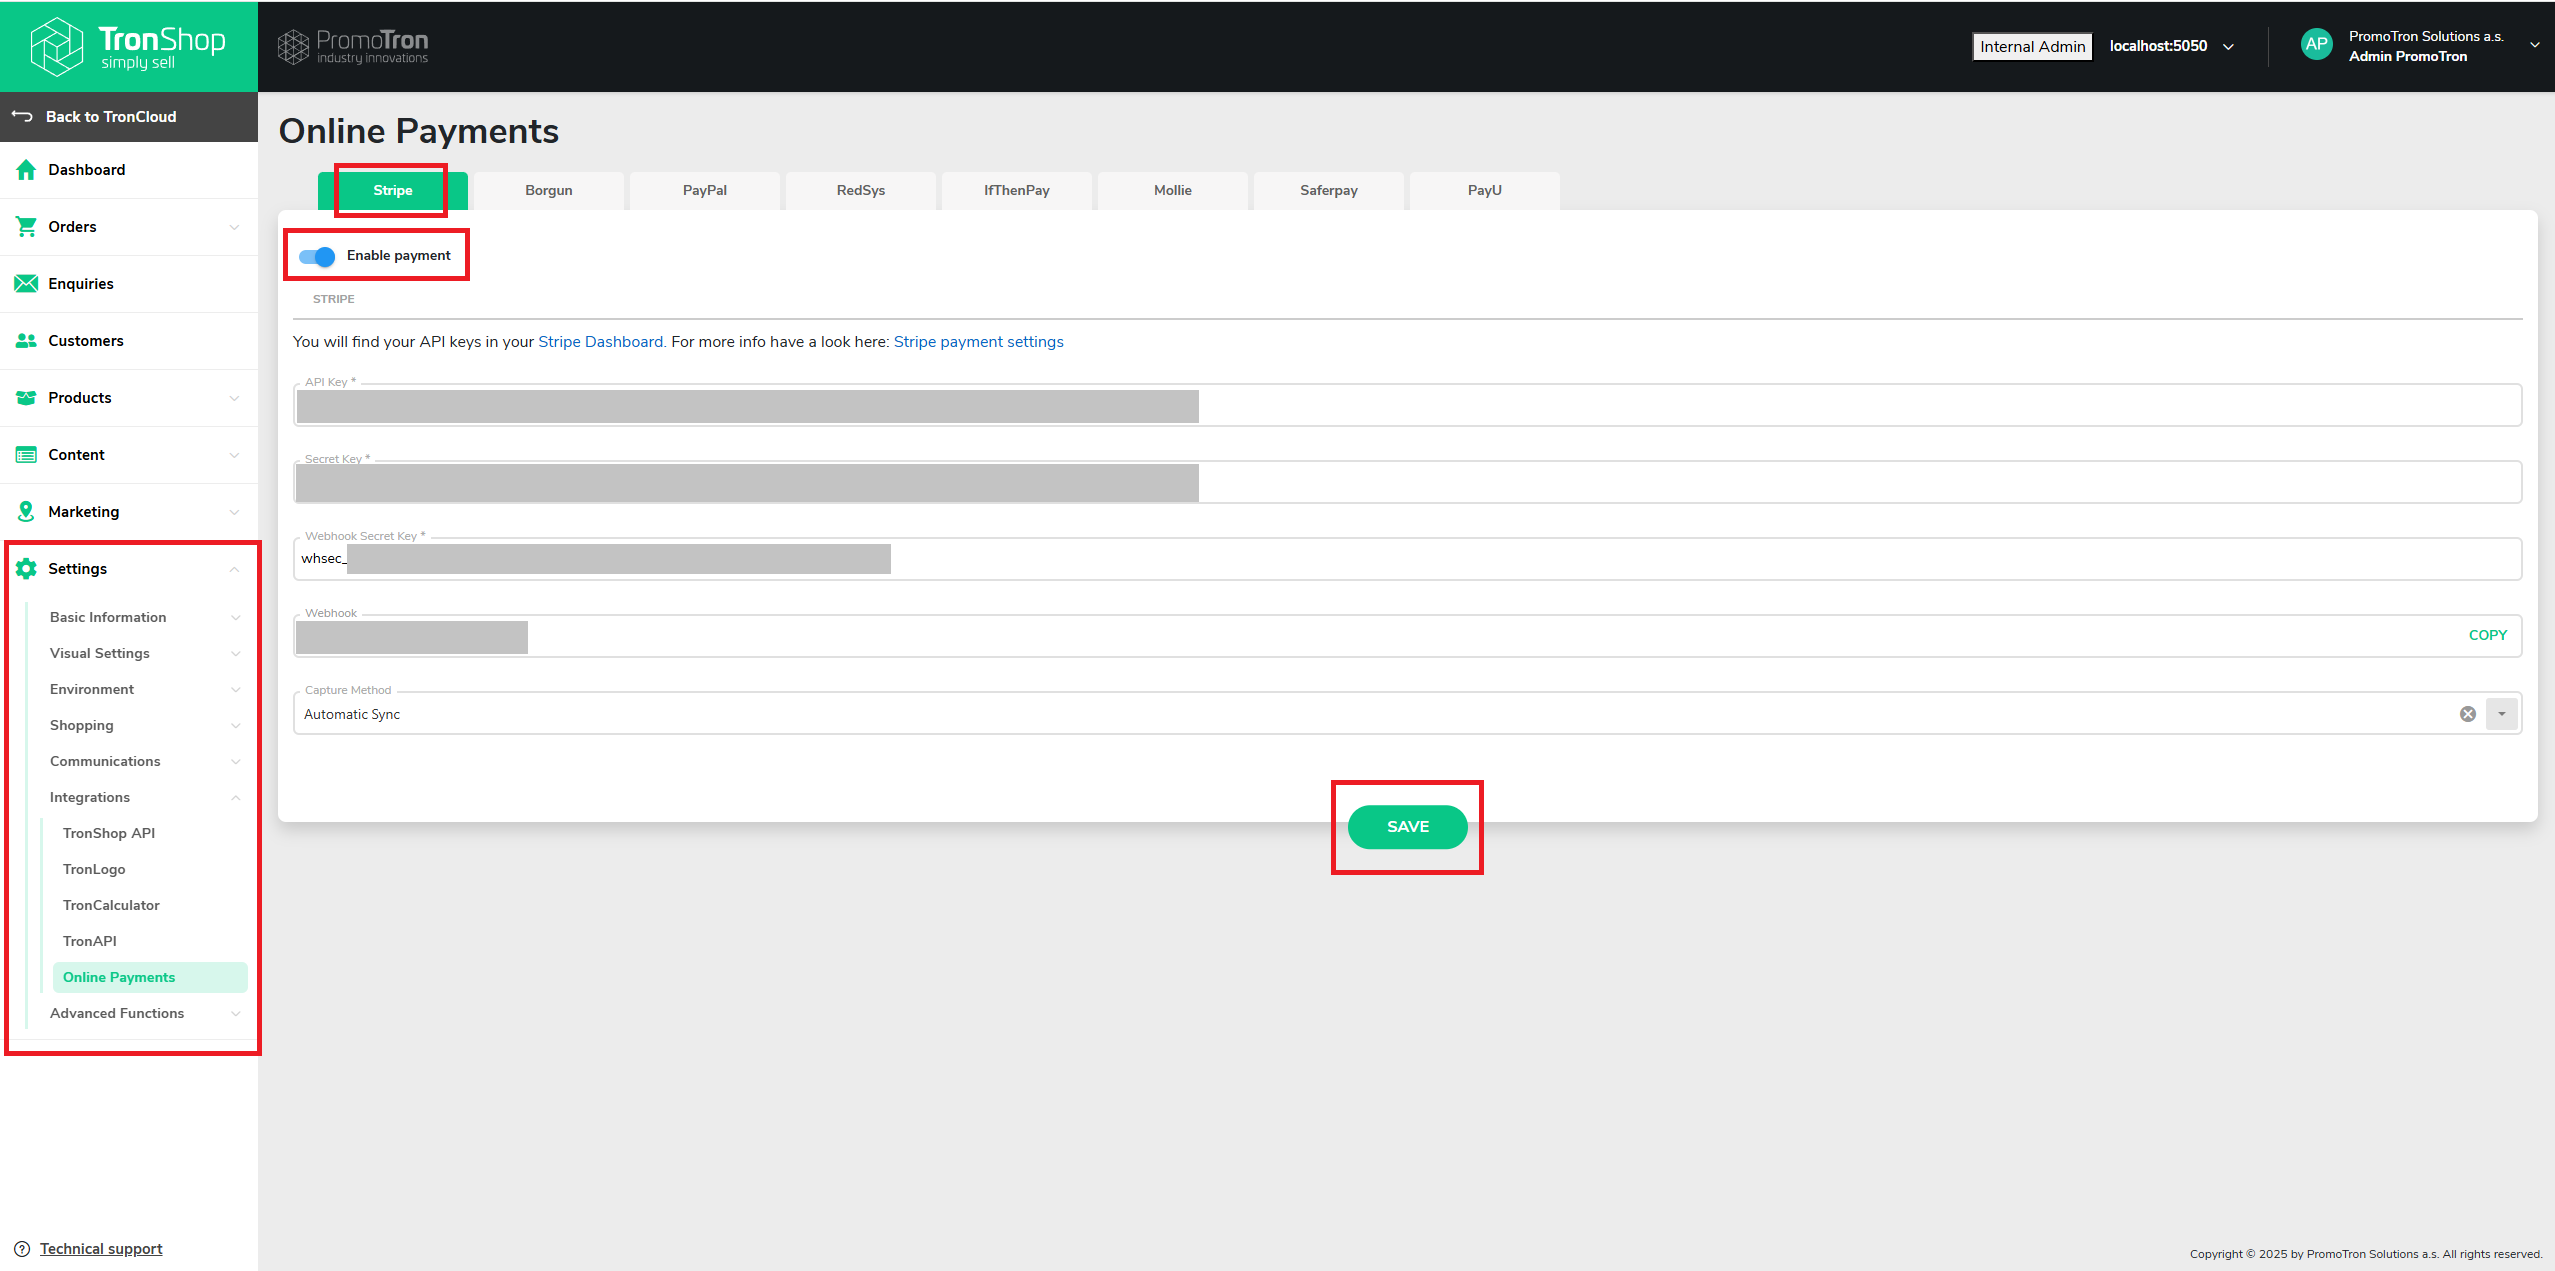The image size is (2555, 1271).
Task: Click COPY next to Webhook field
Action: click(2488, 636)
